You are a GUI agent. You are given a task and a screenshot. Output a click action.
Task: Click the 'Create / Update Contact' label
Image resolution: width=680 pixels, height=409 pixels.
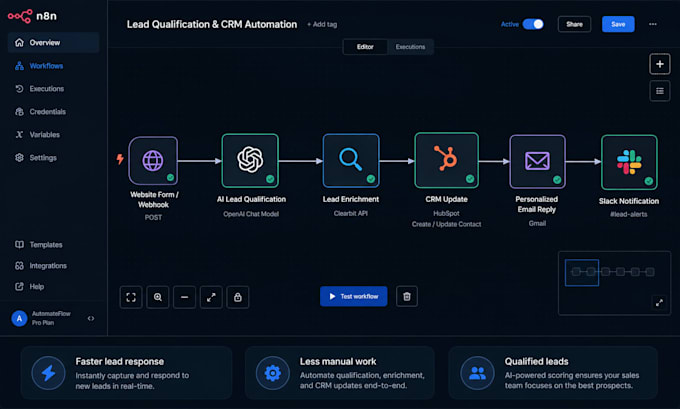coord(446,224)
